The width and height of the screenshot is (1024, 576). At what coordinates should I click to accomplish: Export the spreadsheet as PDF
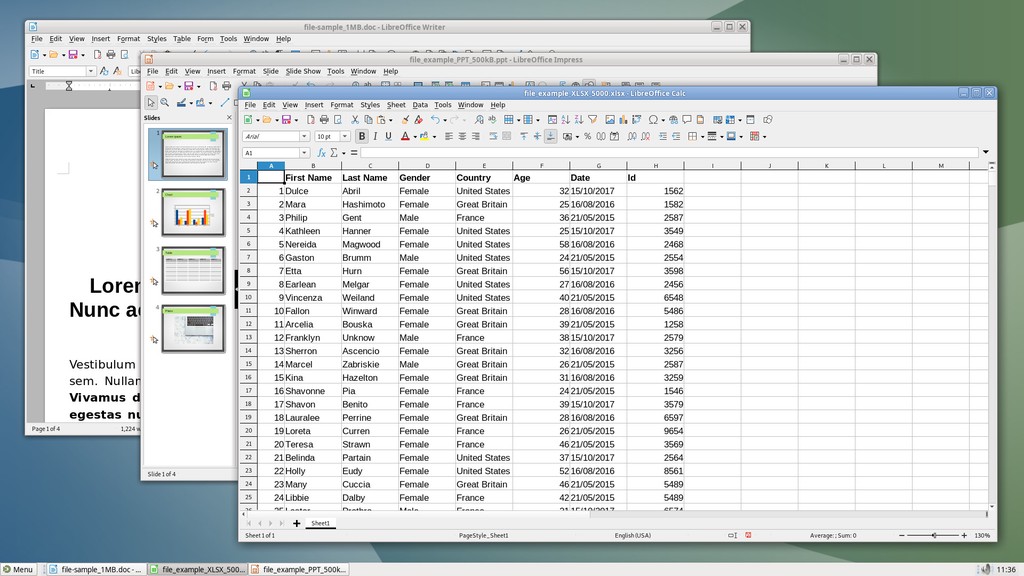(309, 118)
